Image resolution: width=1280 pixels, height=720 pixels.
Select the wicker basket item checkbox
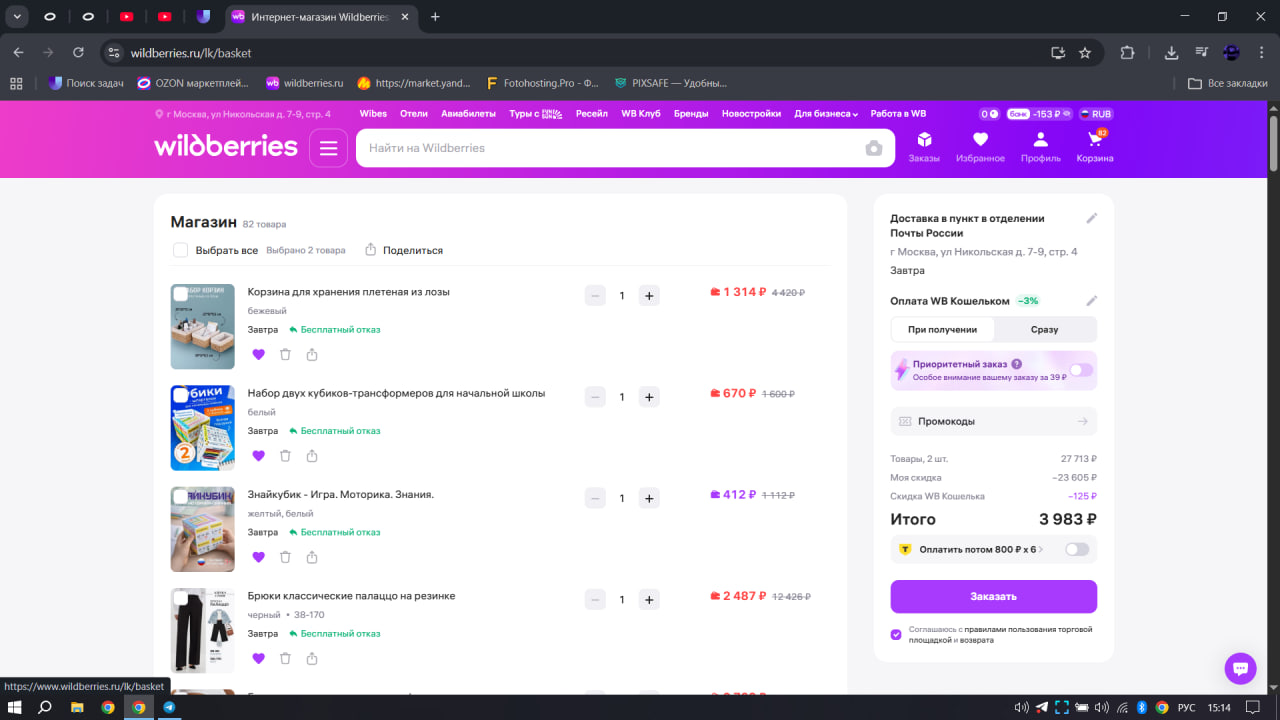click(181, 294)
